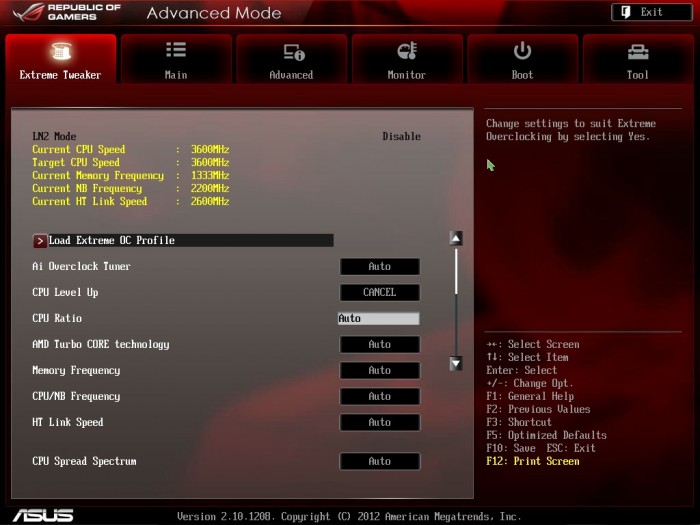Click the F5: Optimized Defaults hint
The image size is (700, 525).
click(546, 435)
